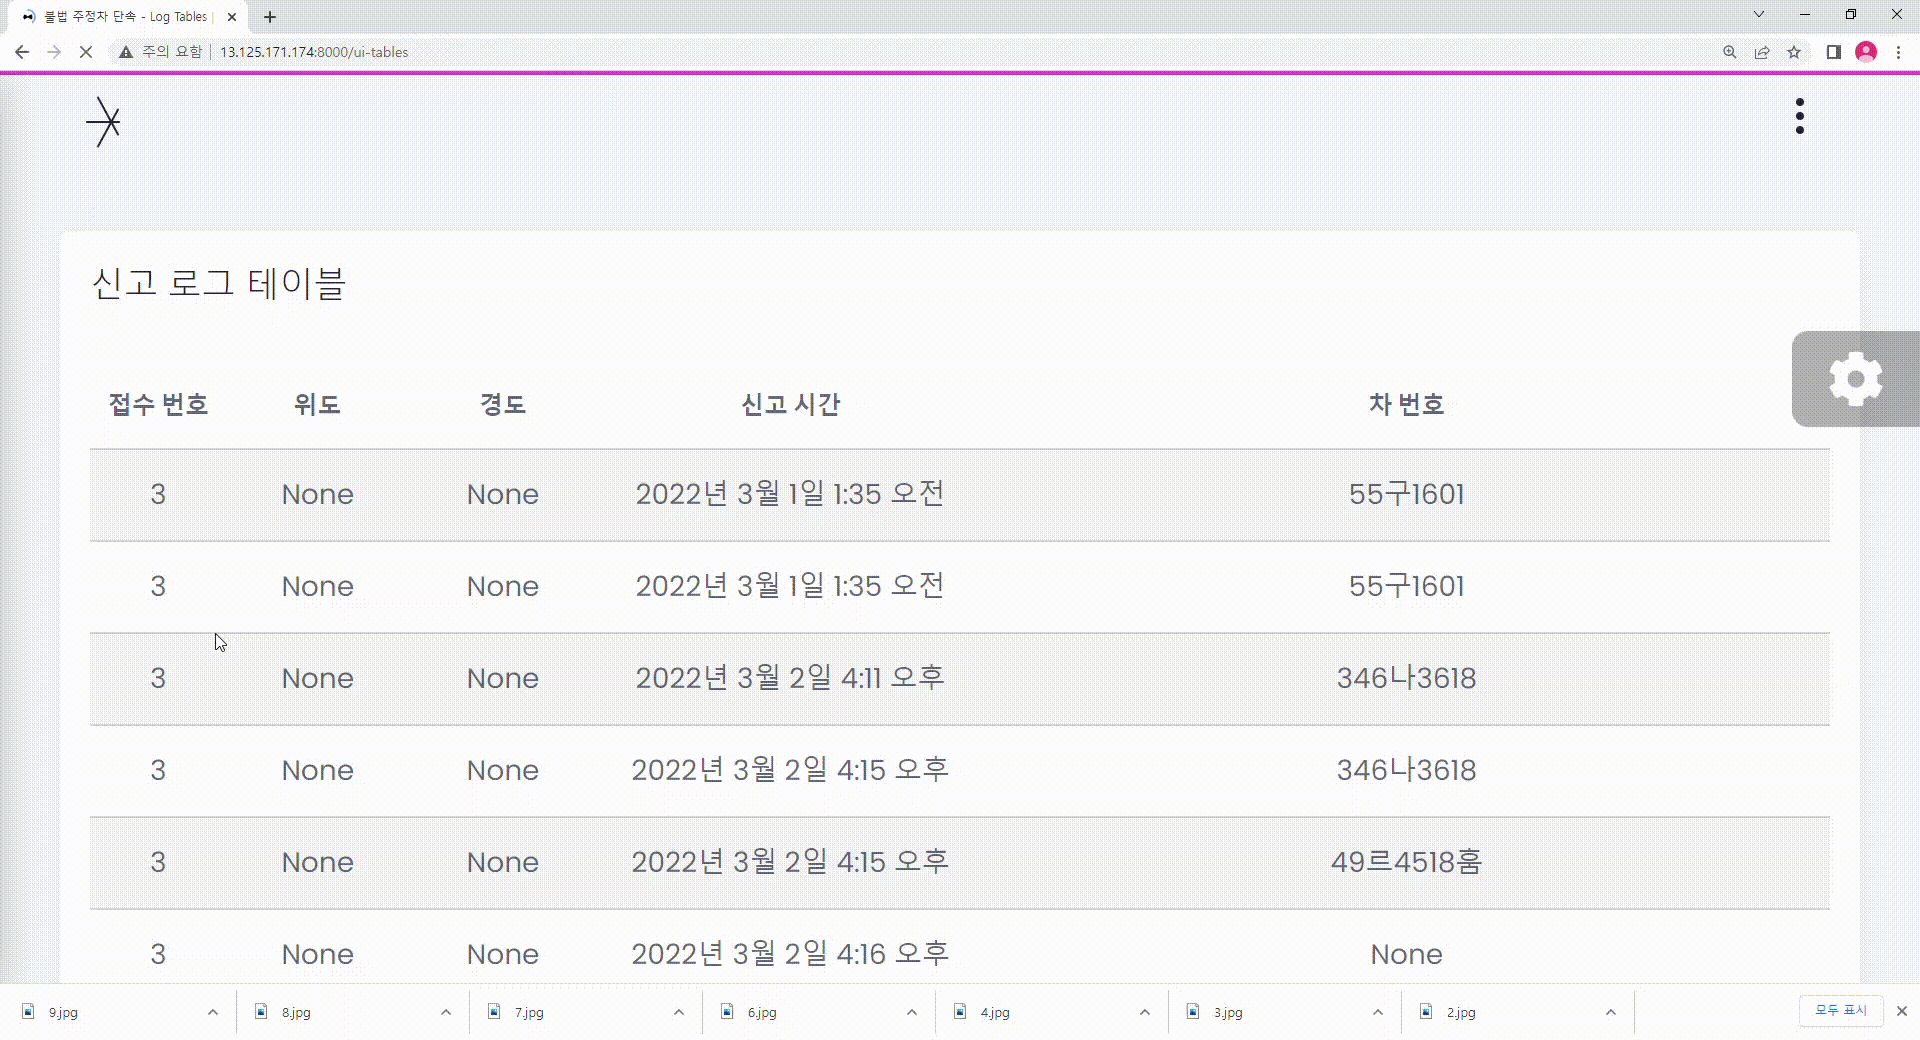
Task: Expand options for 6.jpg download
Action: tap(912, 1012)
